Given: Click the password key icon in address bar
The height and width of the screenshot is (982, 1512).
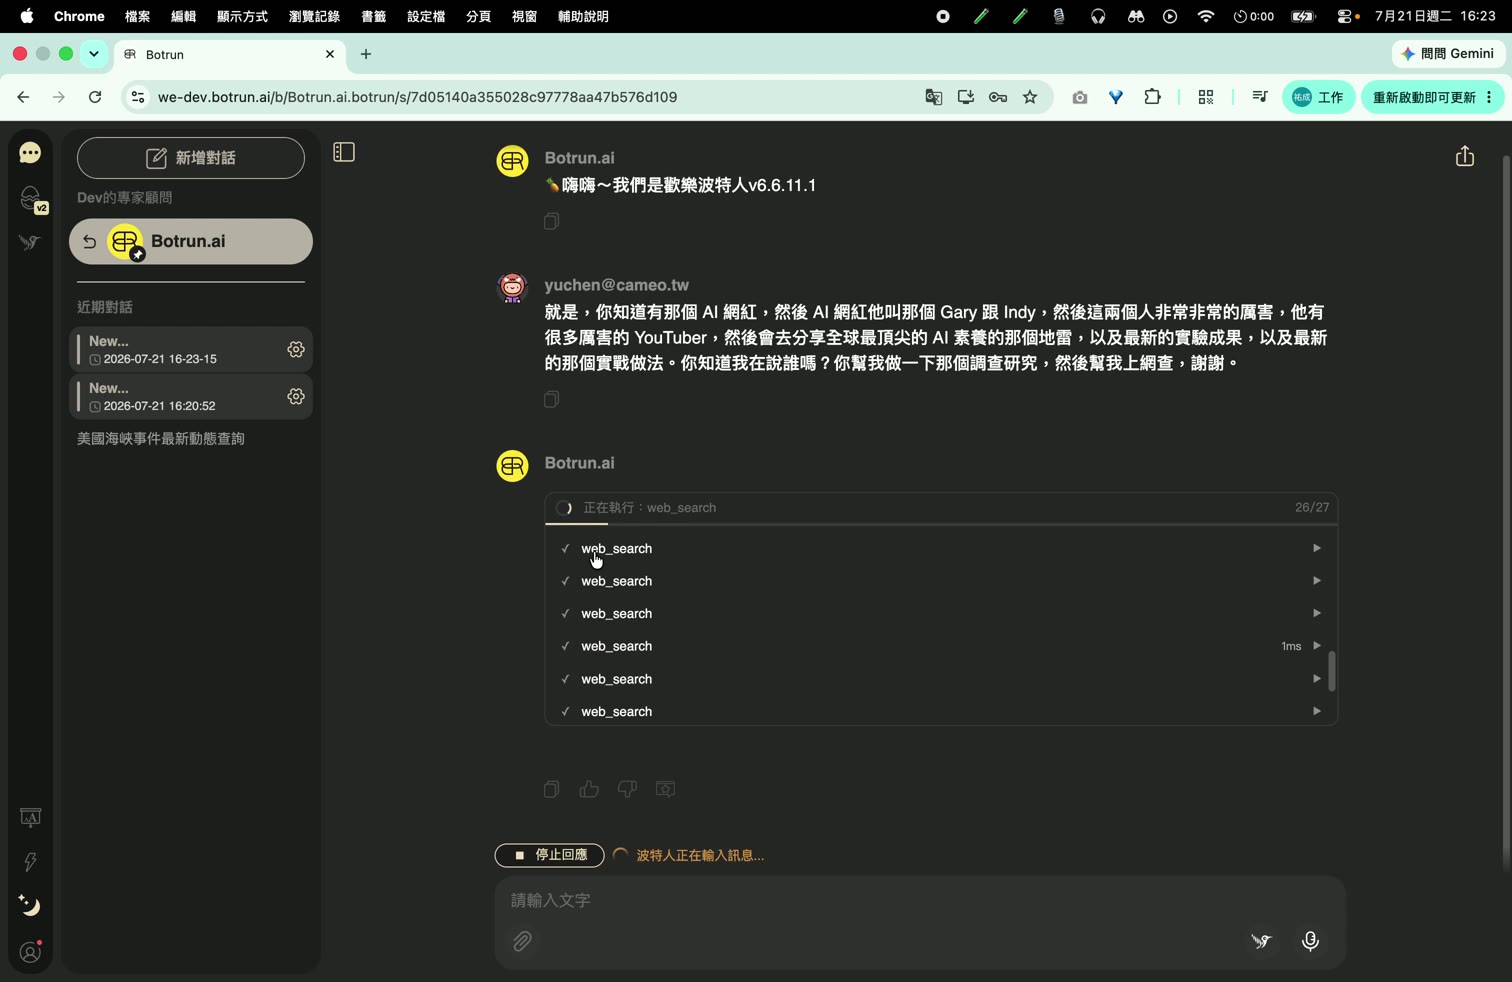Looking at the screenshot, I should point(998,97).
